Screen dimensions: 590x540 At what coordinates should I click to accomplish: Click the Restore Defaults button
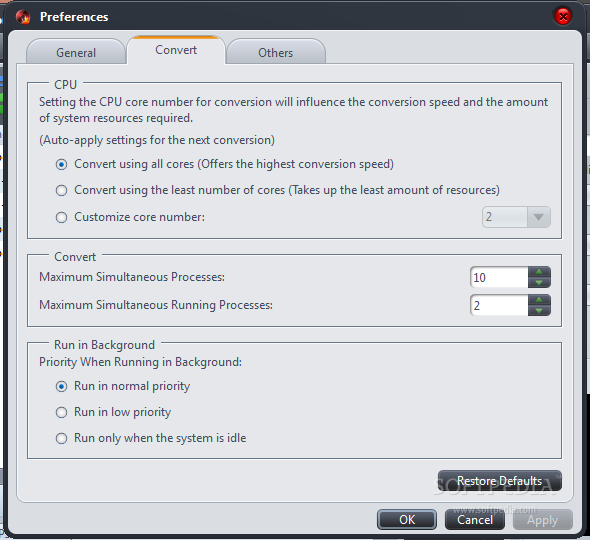coord(500,481)
